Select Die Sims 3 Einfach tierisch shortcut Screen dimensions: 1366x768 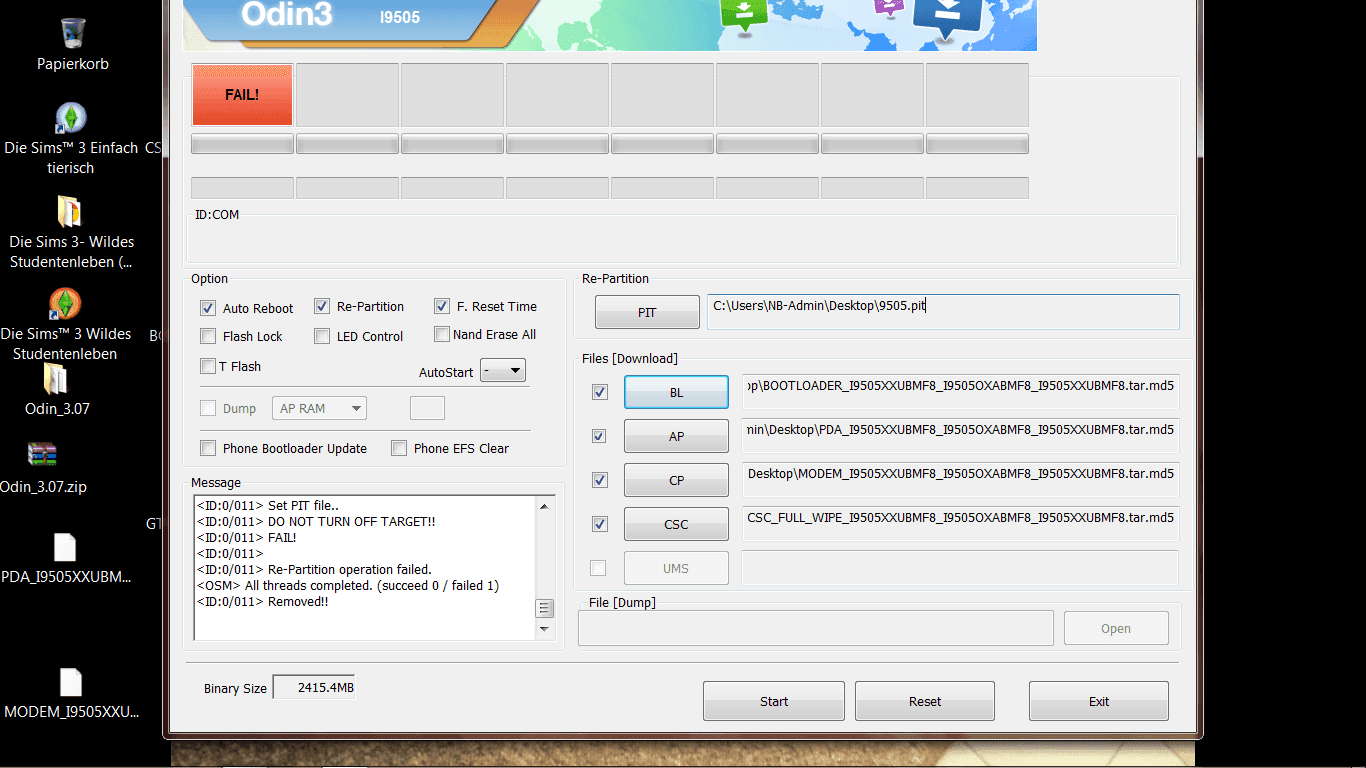[70, 119]
